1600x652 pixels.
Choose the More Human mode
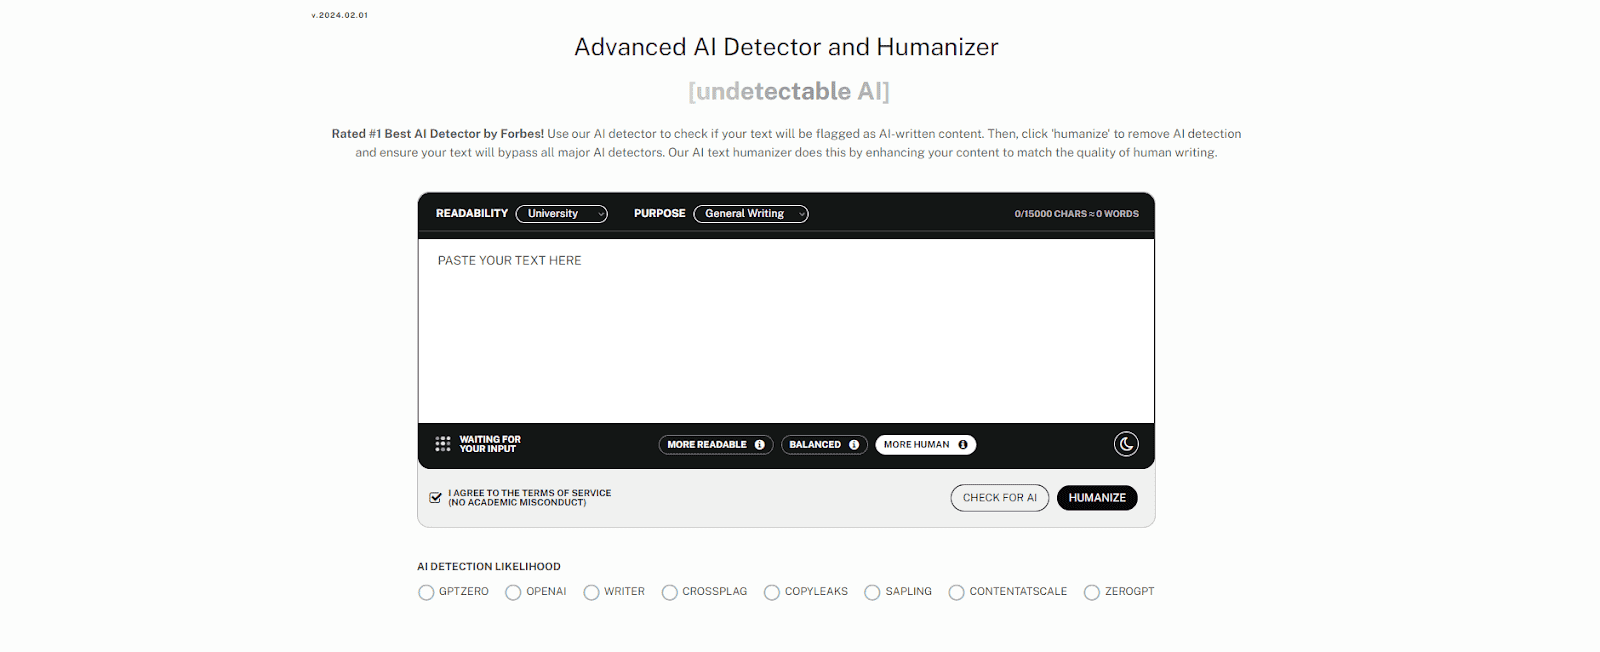(x=926, y=445)
